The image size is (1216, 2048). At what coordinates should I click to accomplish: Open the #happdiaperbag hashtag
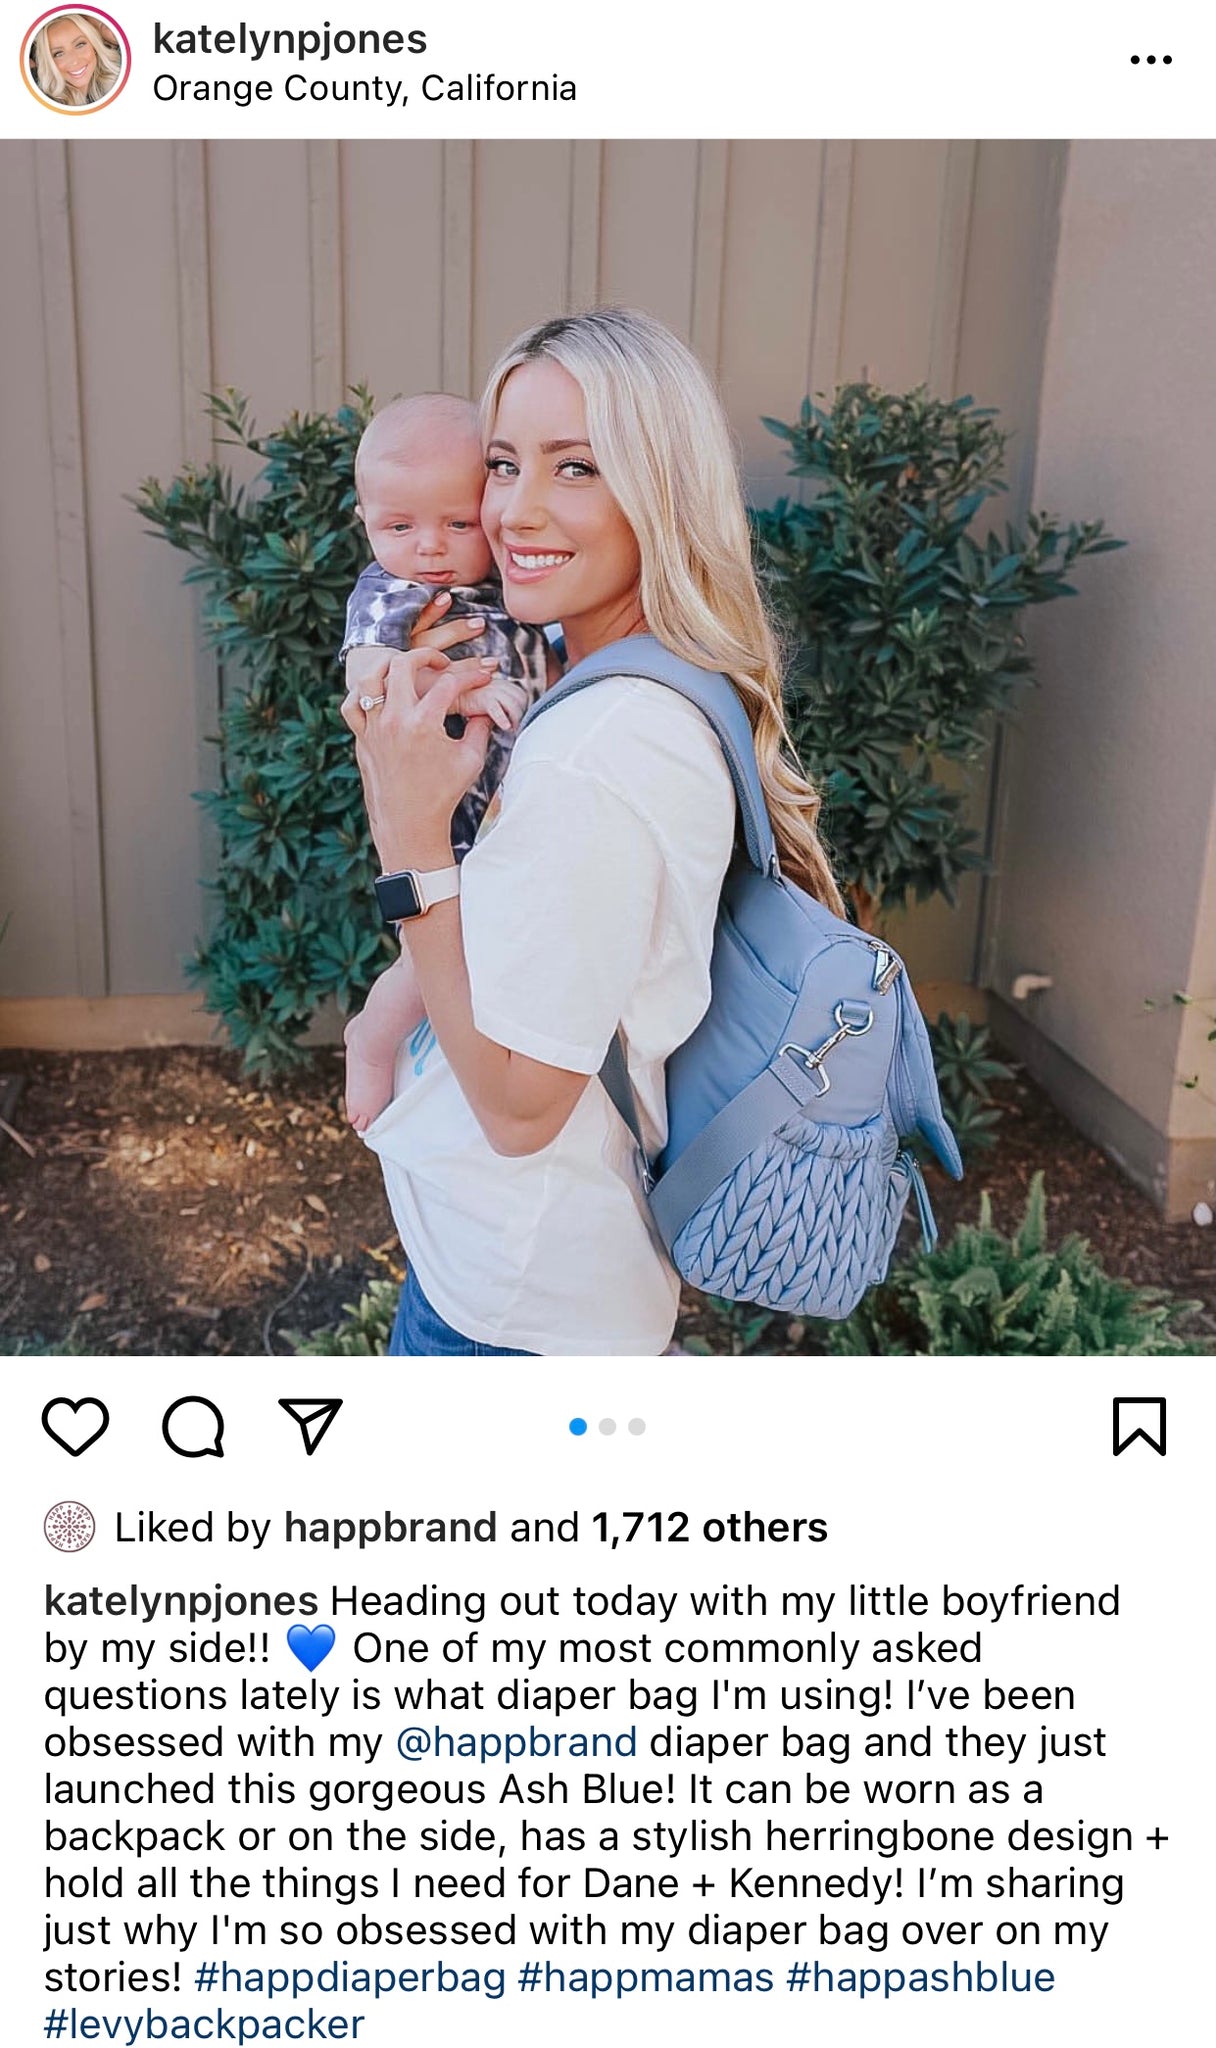tap(350, 1977)
